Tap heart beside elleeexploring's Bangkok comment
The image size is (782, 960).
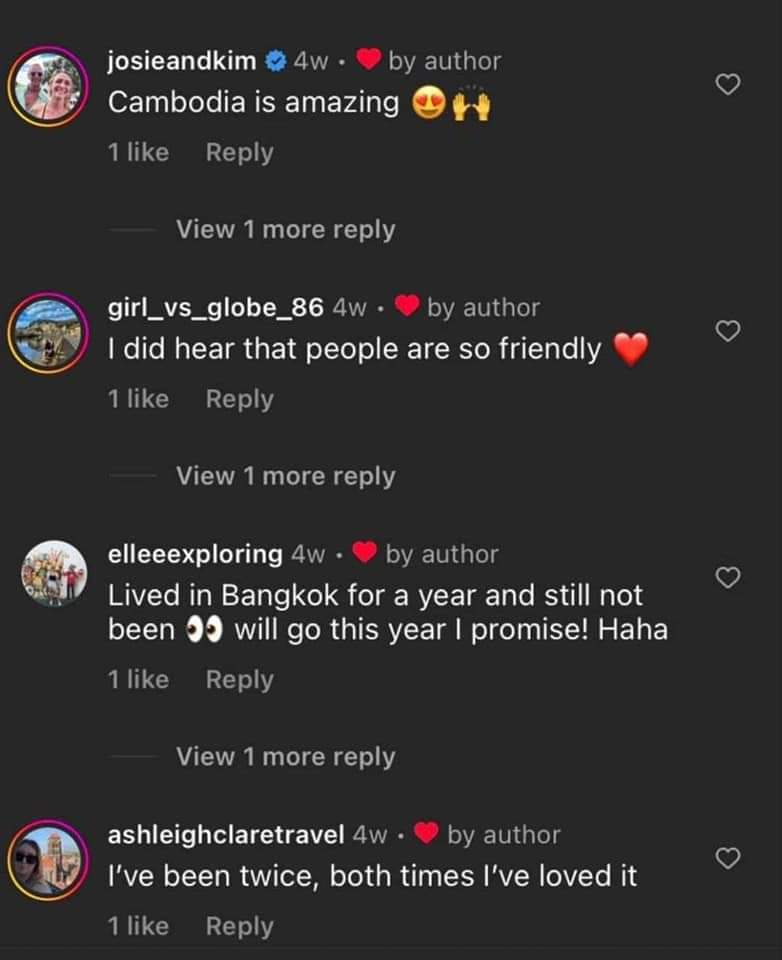point(729,577)
